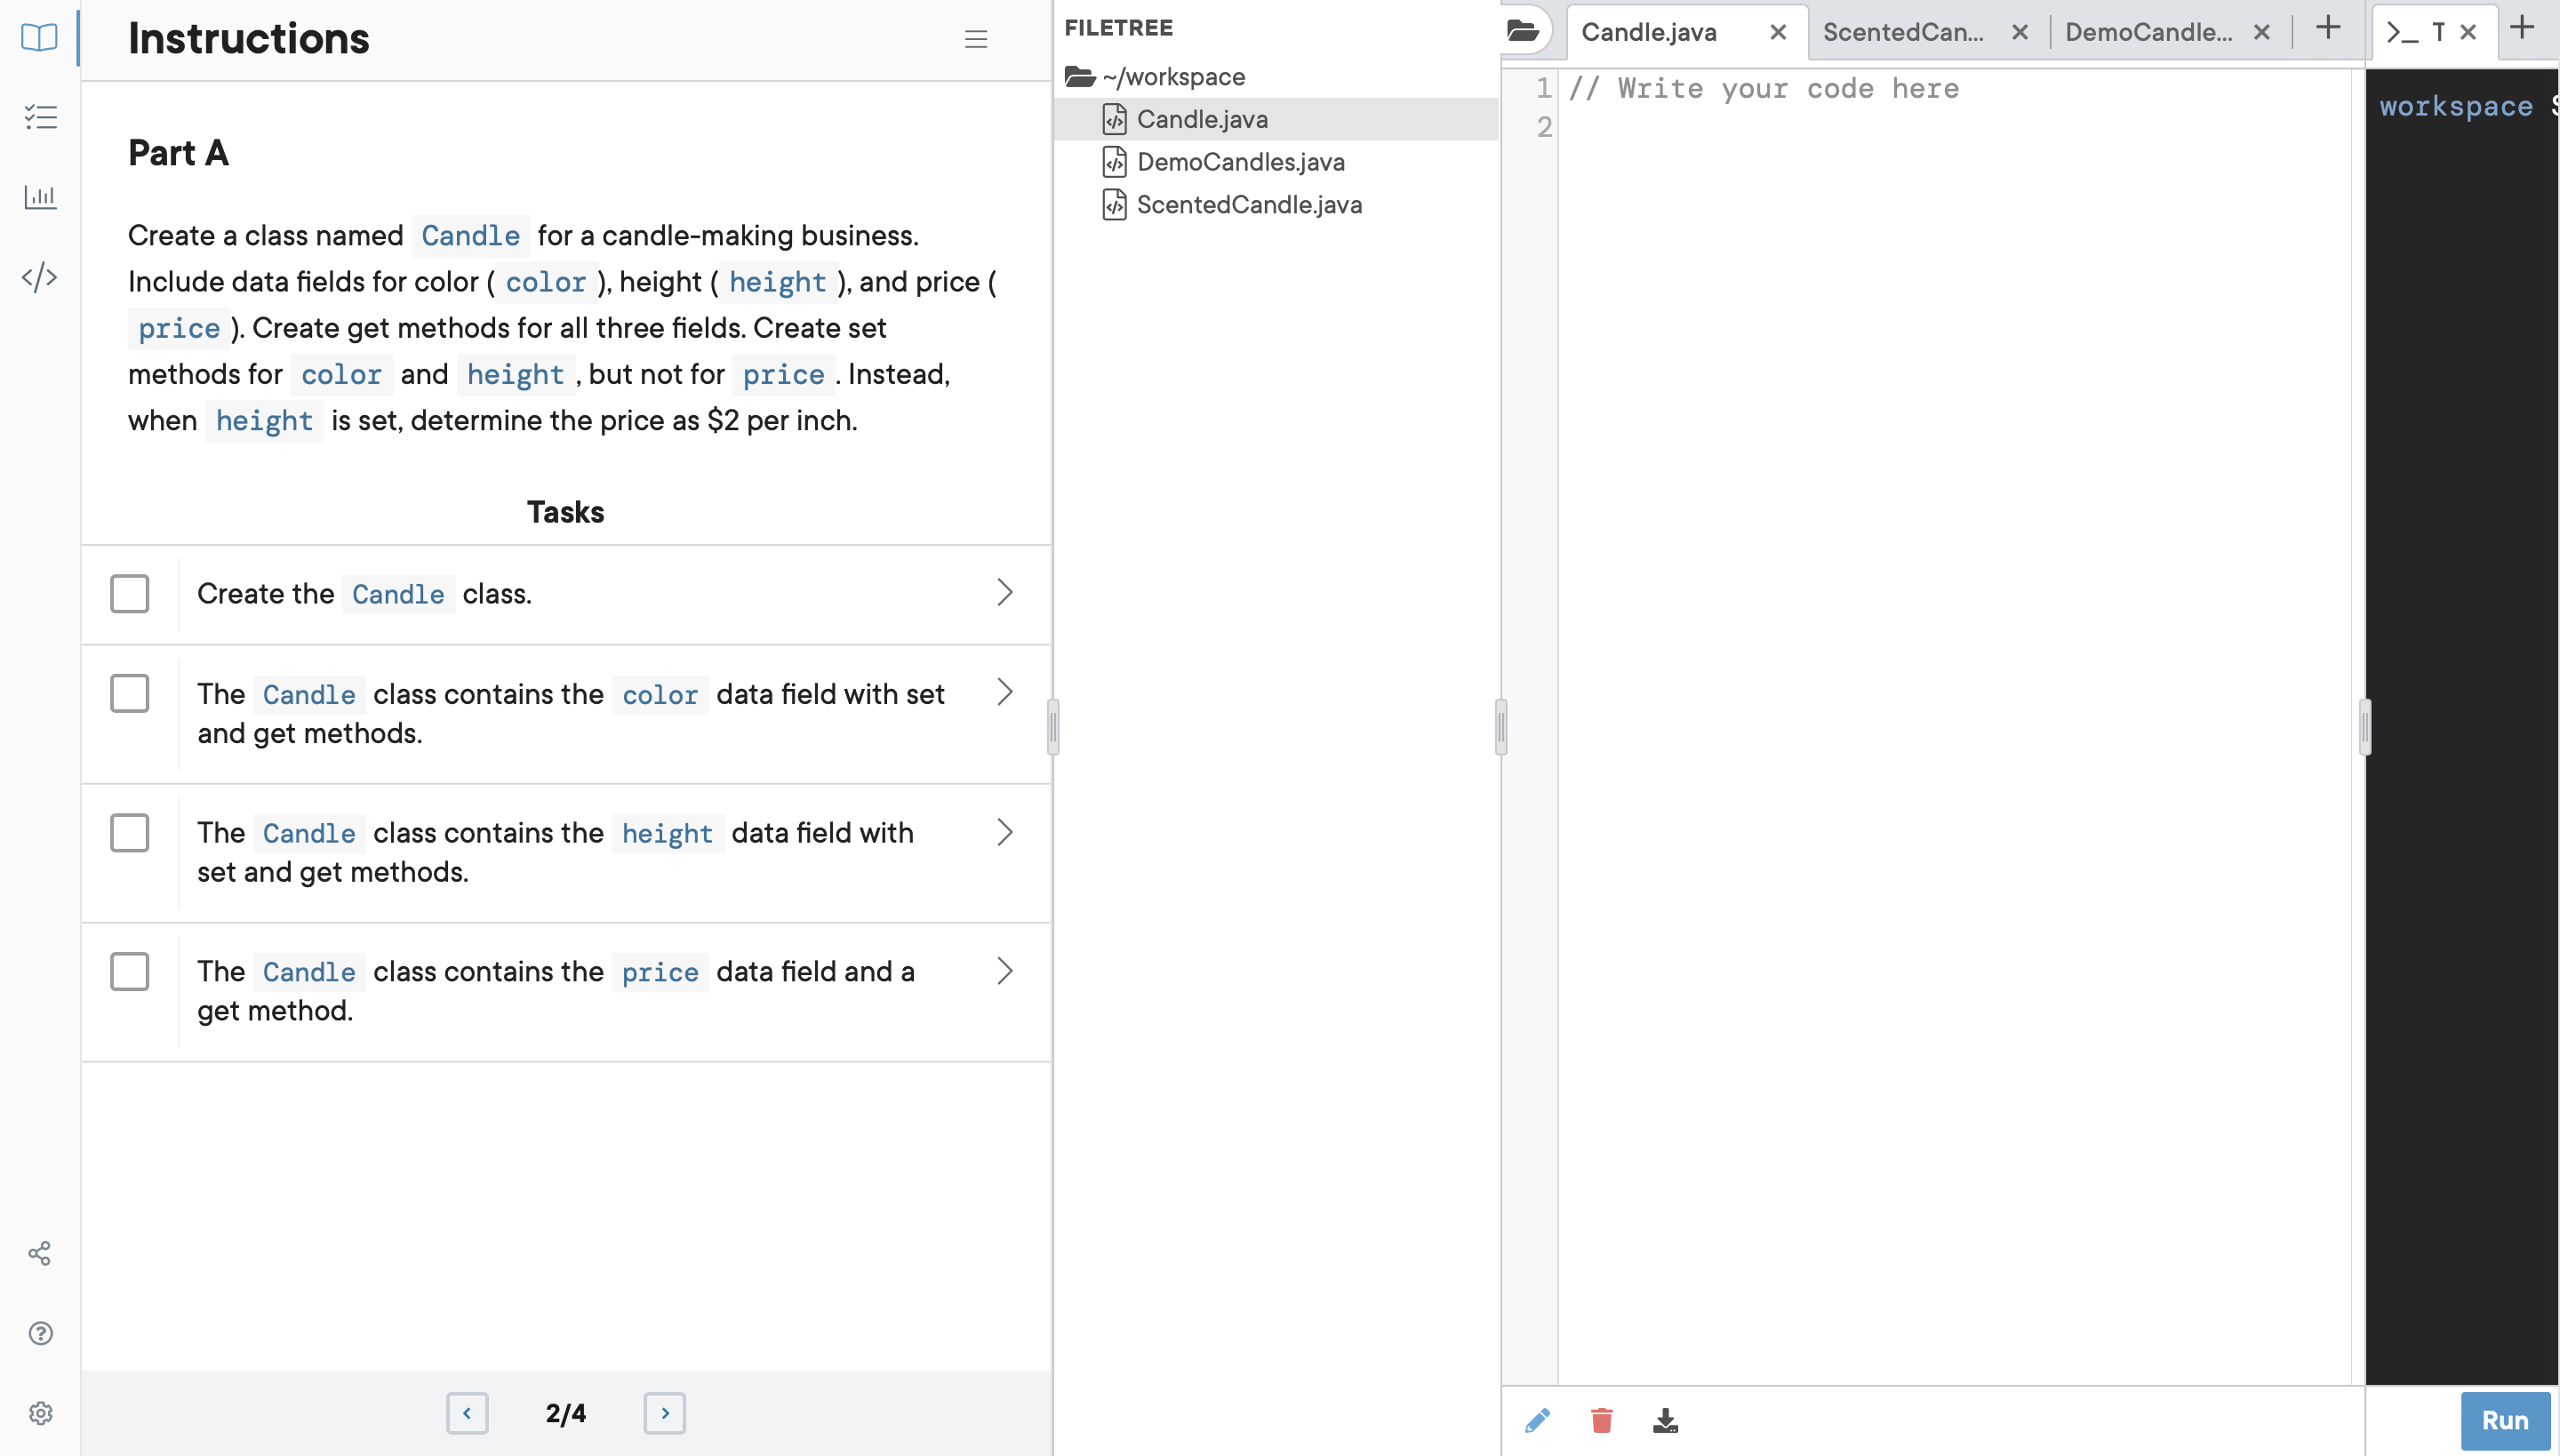The height and width of the screenshot is (1456, 2560).
Task: Click the code sandbox icon in sidebar
Action: [x=40, y=277]
